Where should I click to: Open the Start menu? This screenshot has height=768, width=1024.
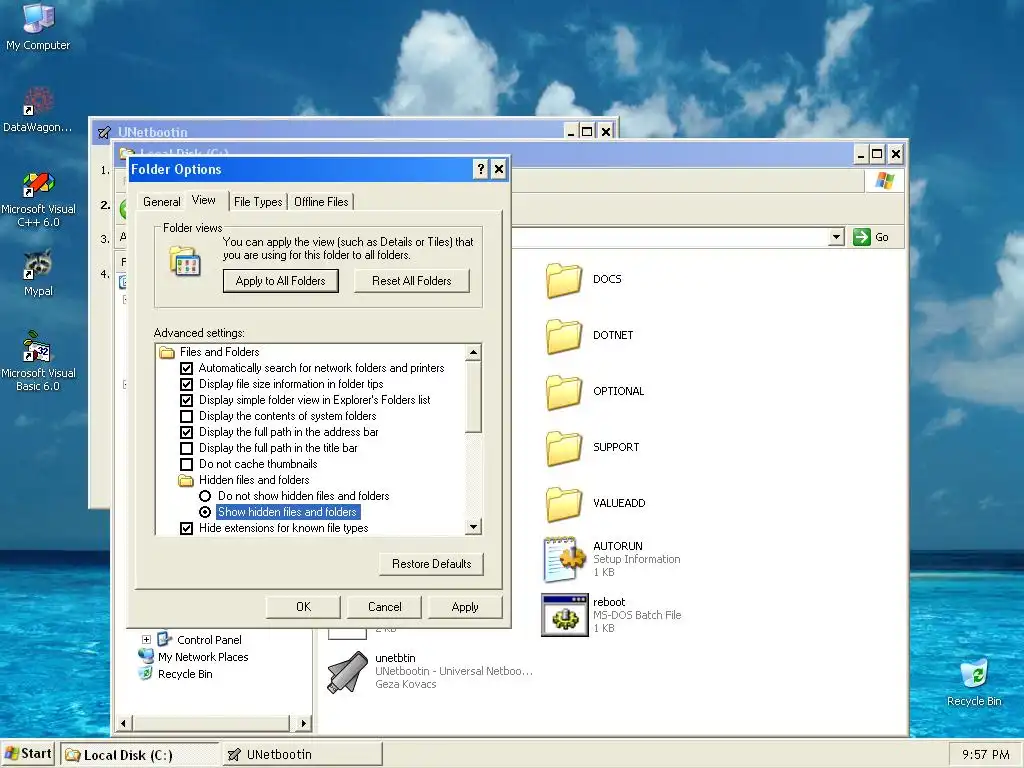click(x=28, y=754)
